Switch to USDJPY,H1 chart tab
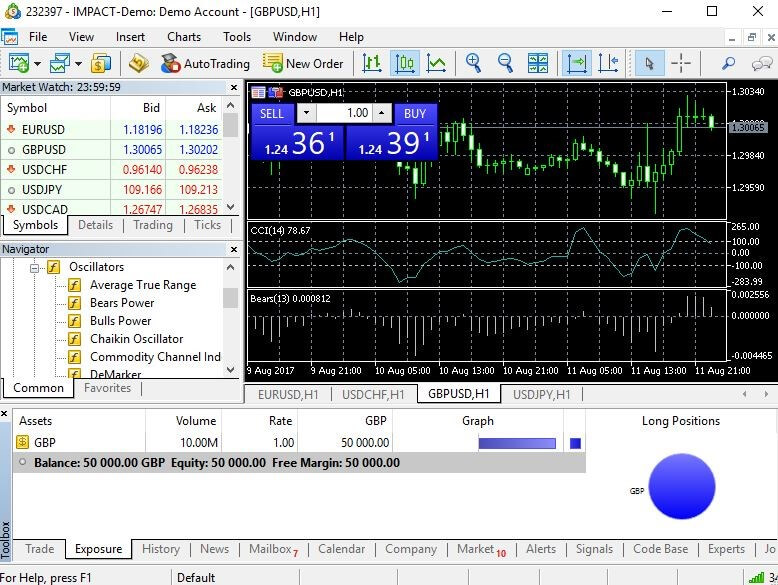This screenshot has height=585, width=778. point(541,394)
